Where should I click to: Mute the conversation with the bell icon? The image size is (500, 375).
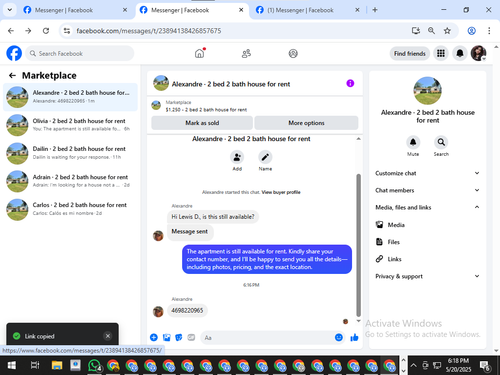[x=413, y=142]
